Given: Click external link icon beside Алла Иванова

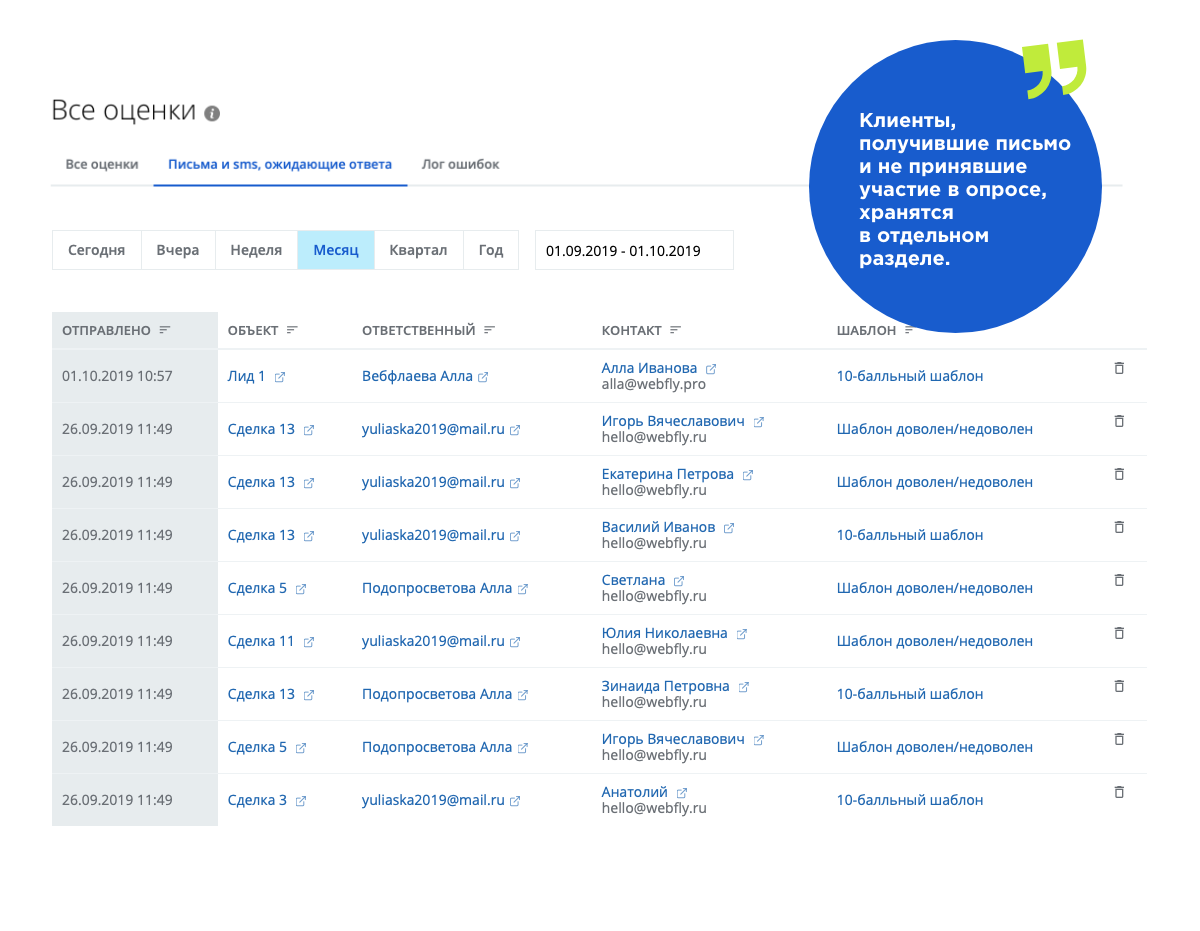Looking at the screenshot, I should [x=711, y=369].
